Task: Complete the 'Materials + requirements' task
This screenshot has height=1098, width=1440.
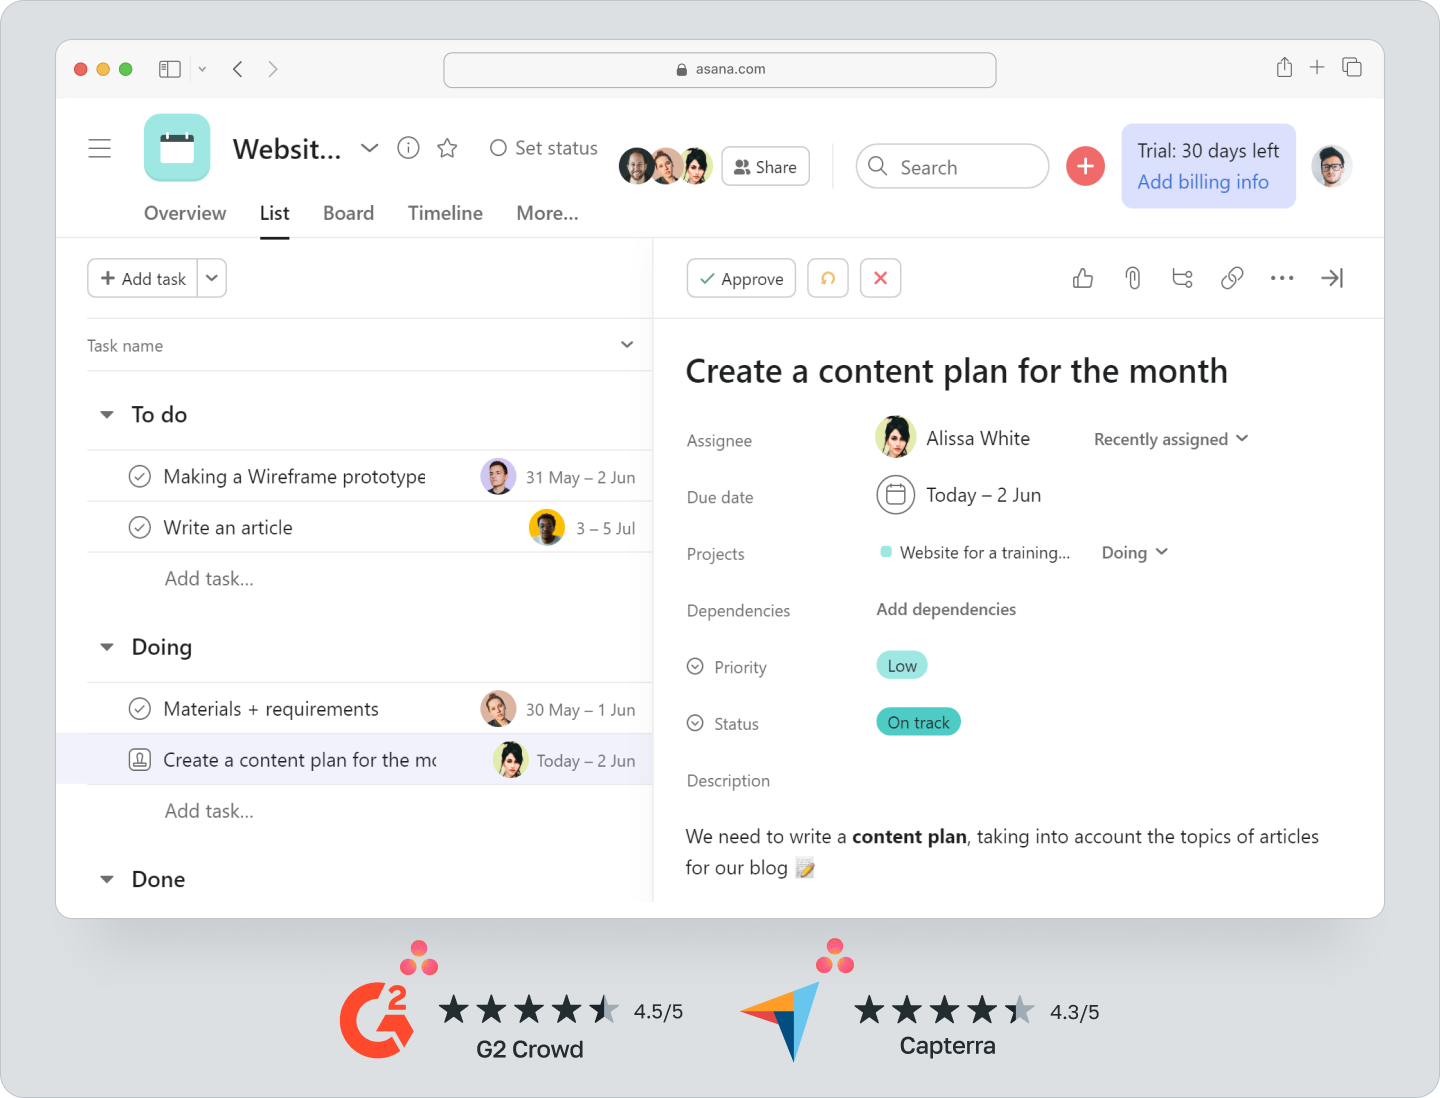Action: [140, 708]
